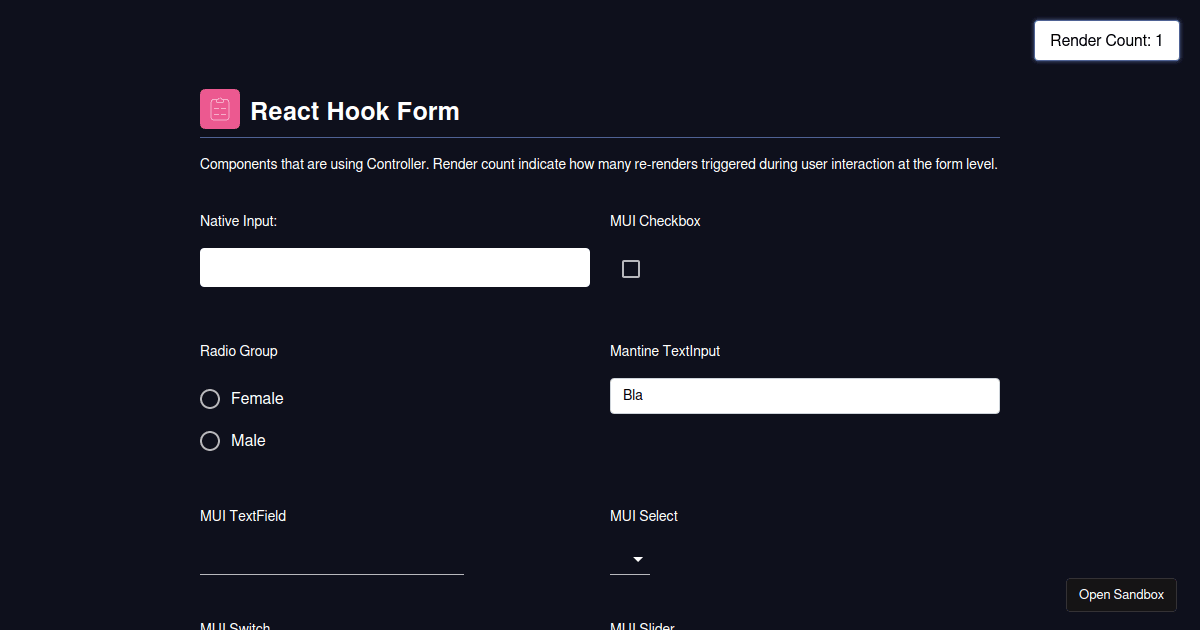1200x630 pixels.
Task: Click the Open Sandbox button
Action: pyautogui.click(x=1121, y=594)
